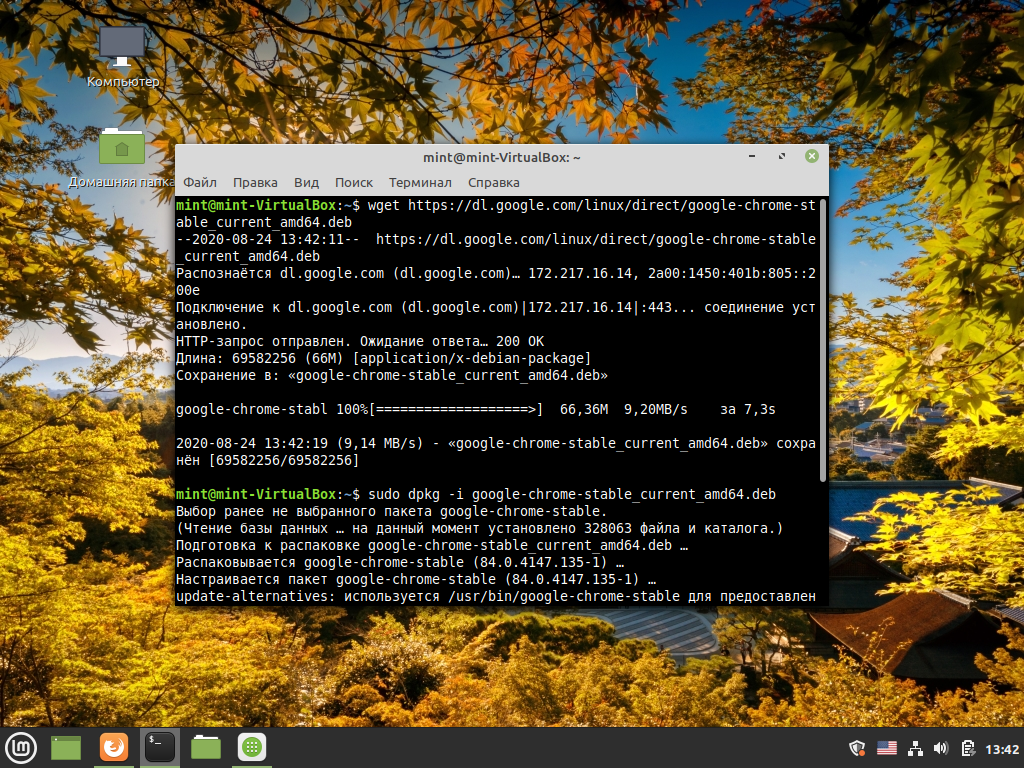Open the Правка menu

pyautogui.click(x=255, y=183)
